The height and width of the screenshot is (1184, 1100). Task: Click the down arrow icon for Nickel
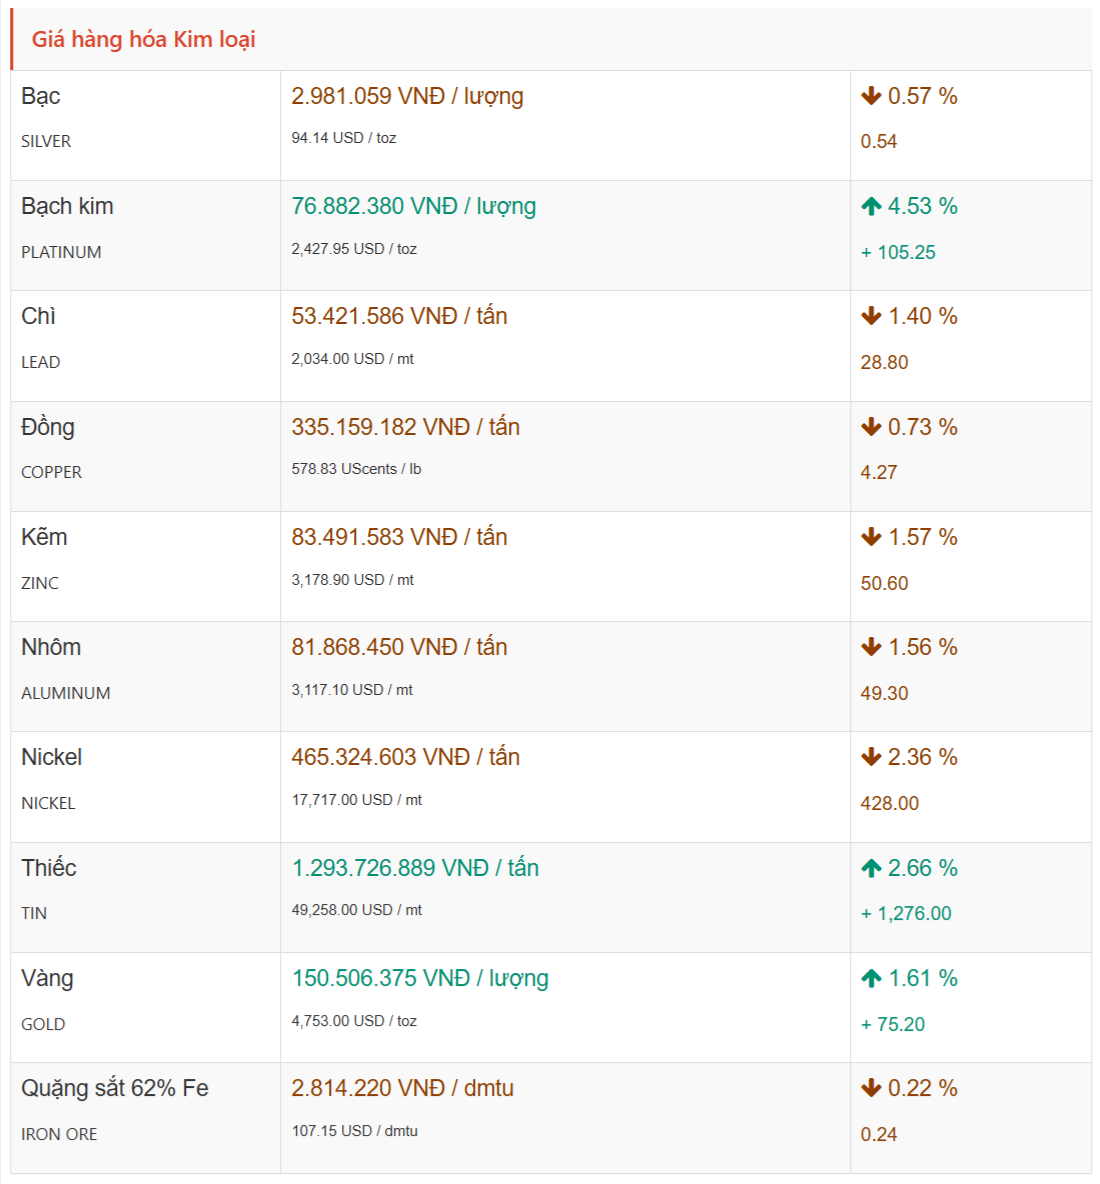871,757
